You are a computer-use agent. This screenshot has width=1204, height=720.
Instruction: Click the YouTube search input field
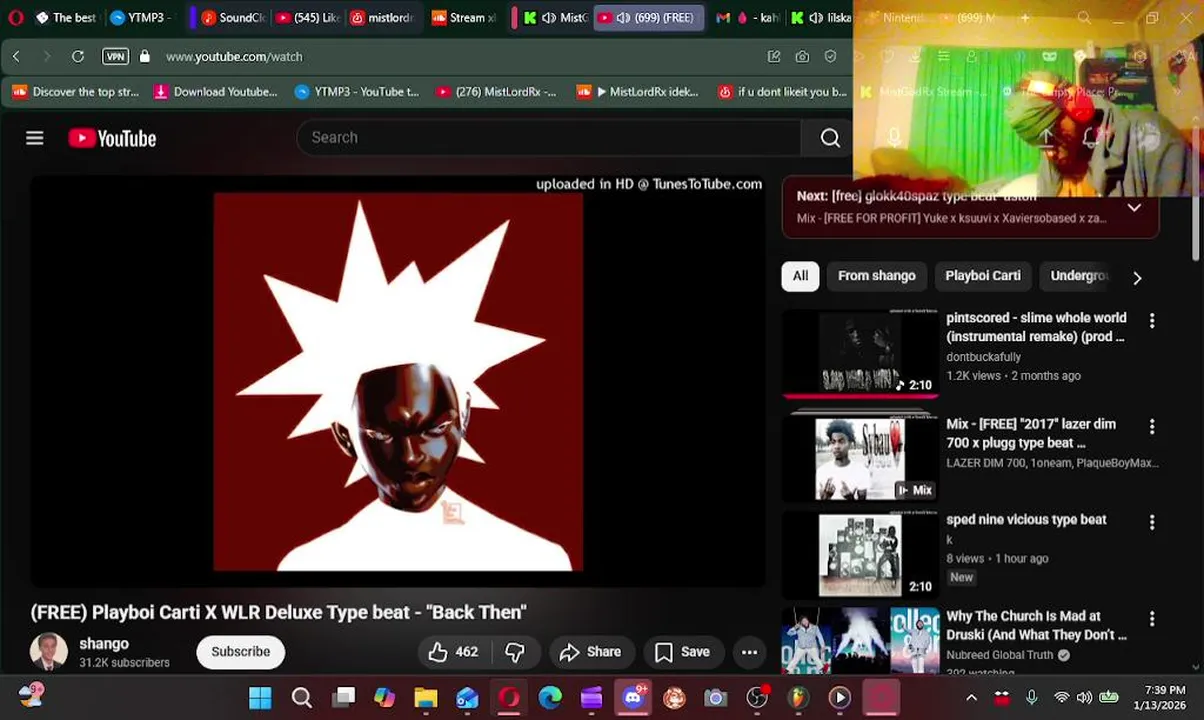click(x=548, y=138)
